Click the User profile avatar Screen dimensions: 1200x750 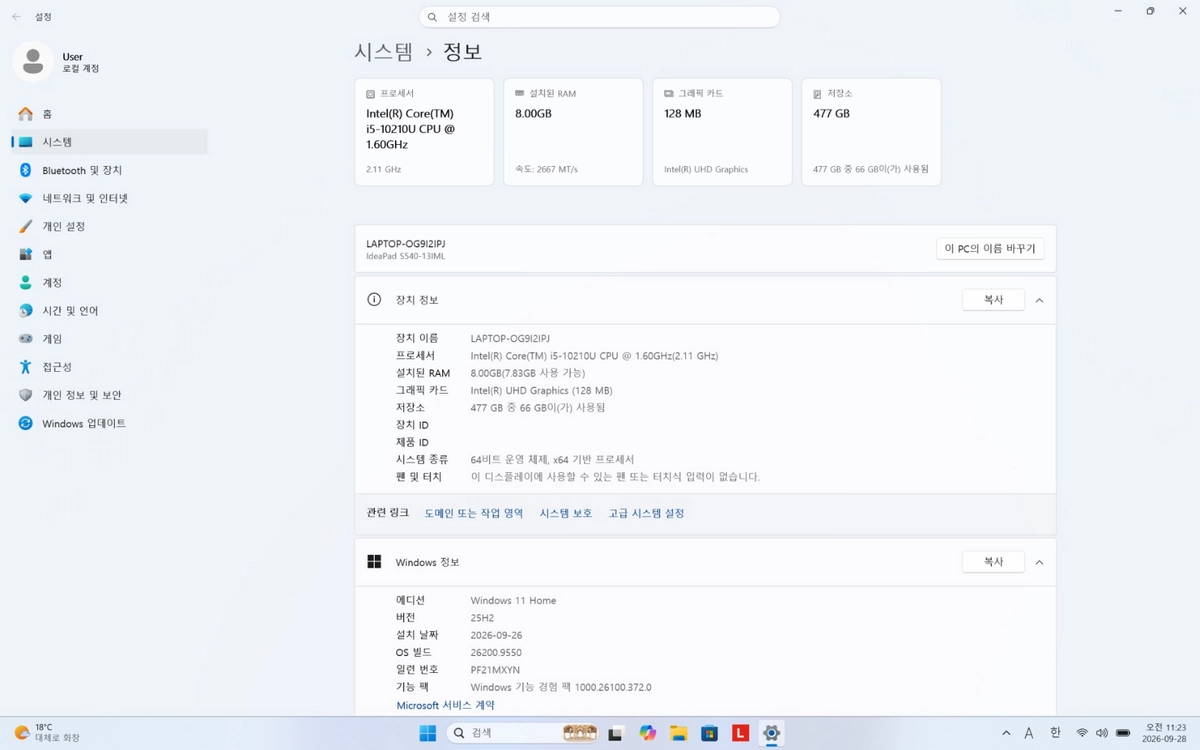click(33, 62)
